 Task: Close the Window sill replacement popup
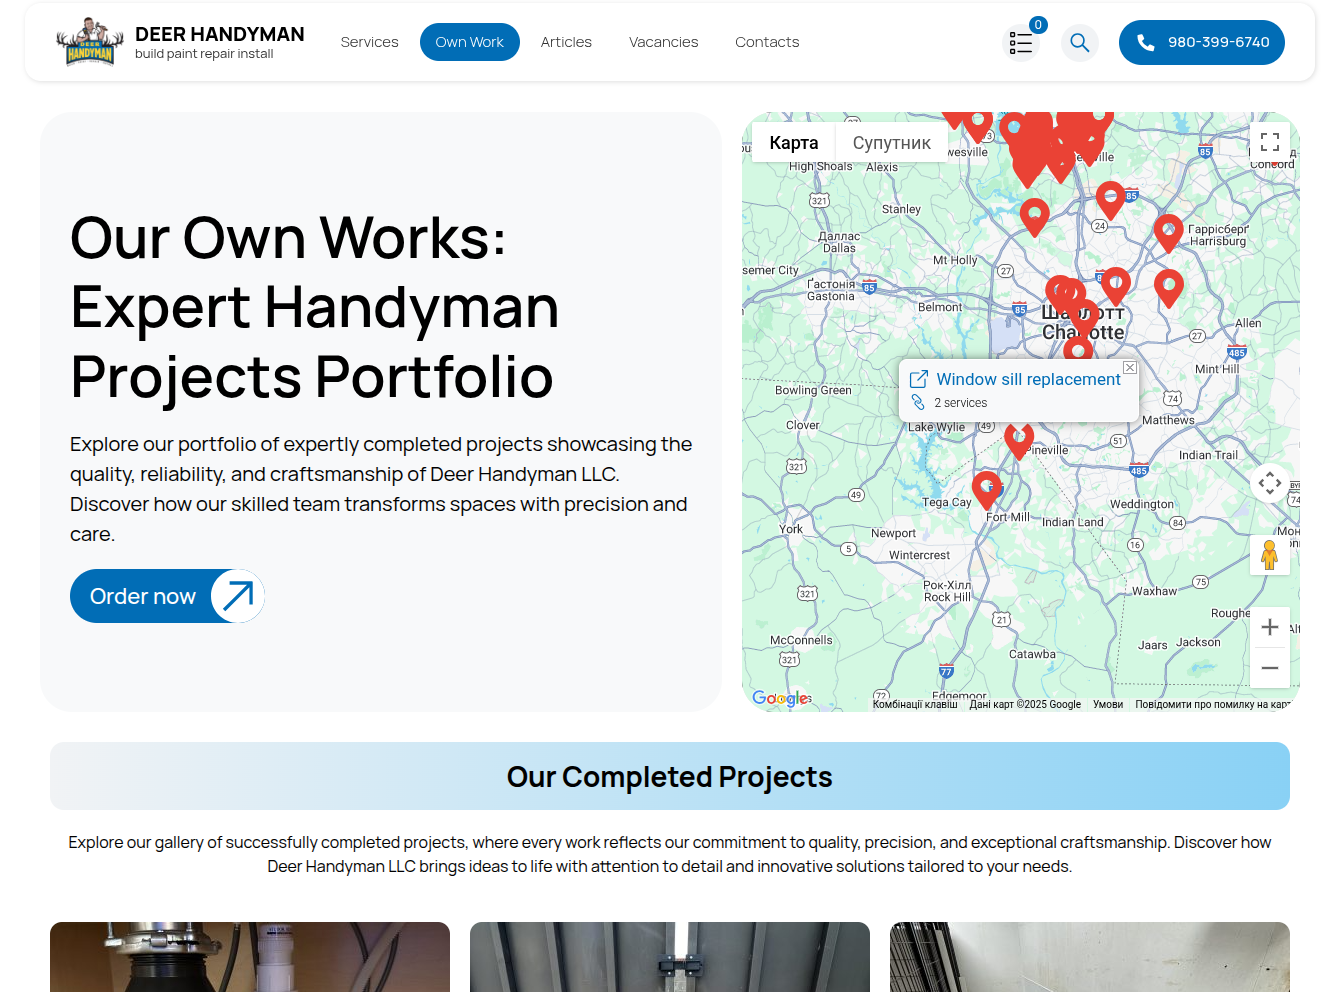point(1129,368)
